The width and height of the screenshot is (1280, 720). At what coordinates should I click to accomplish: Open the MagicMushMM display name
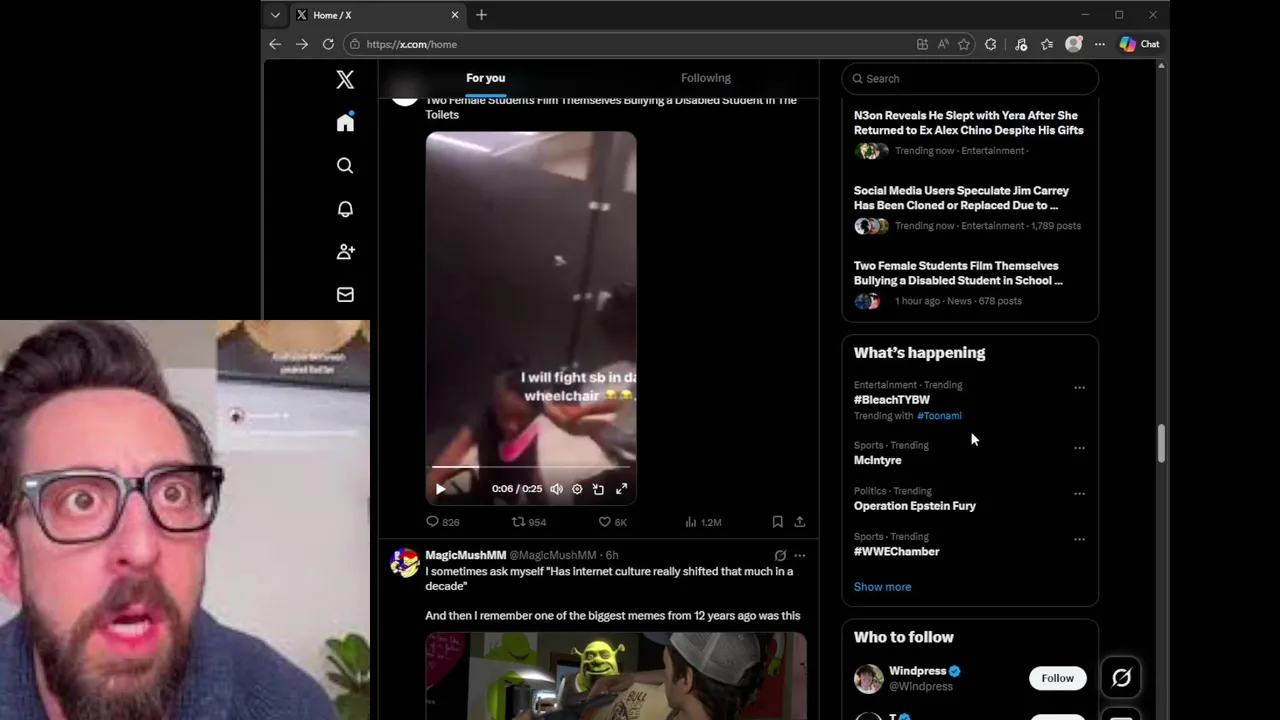click(465, 555)
